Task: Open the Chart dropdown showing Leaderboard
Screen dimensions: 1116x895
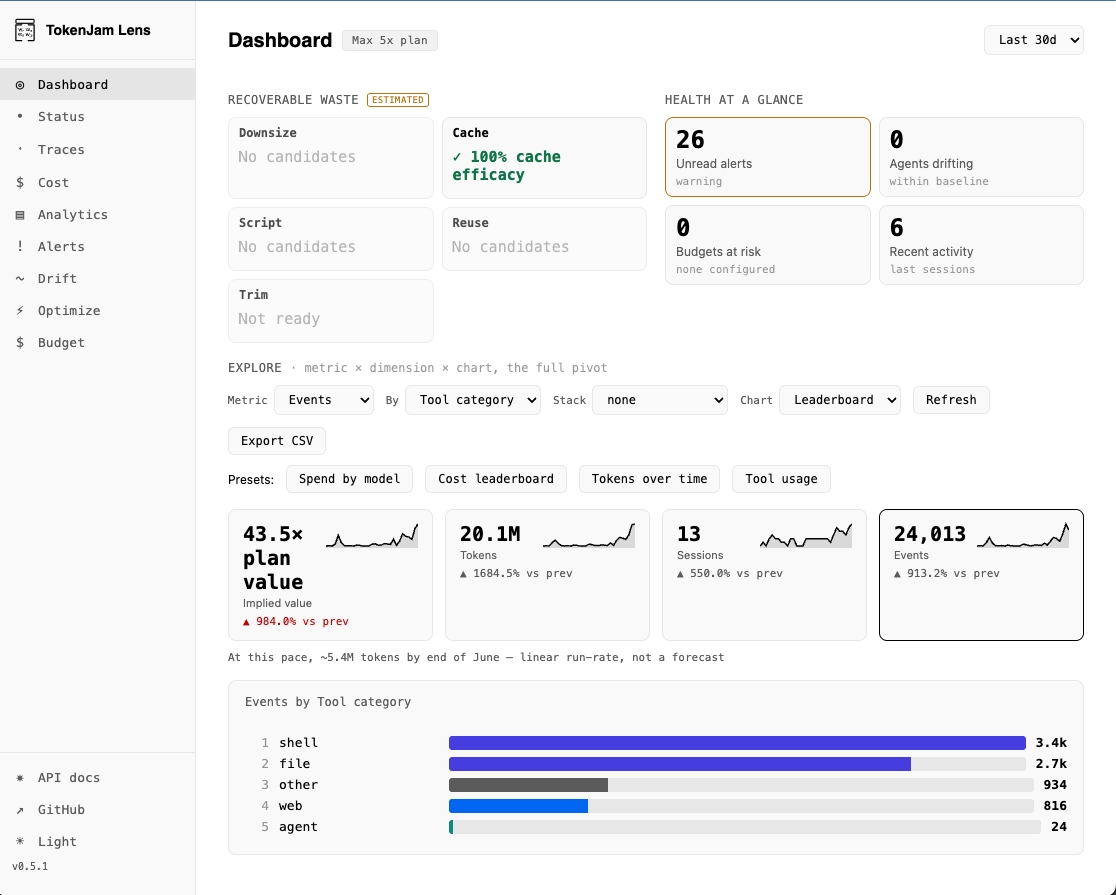Action: pyautogui.click(x=840, y=400)
